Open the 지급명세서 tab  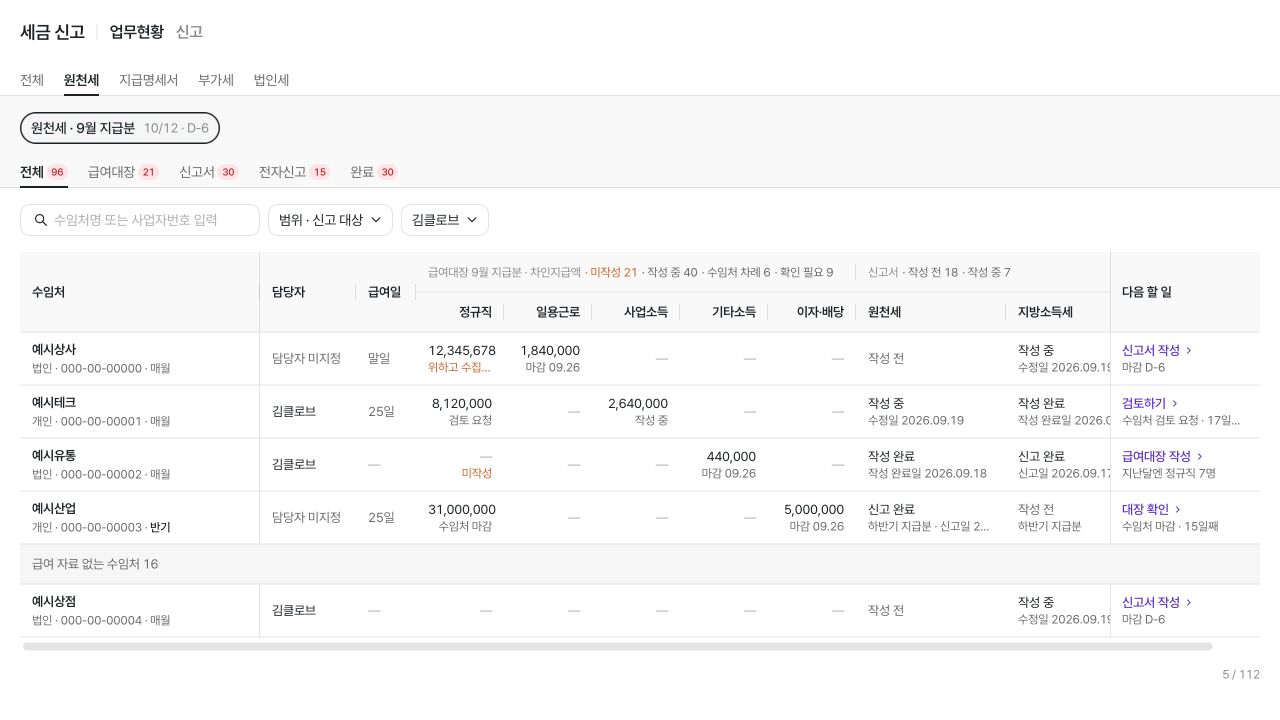[x=148, y=80]
